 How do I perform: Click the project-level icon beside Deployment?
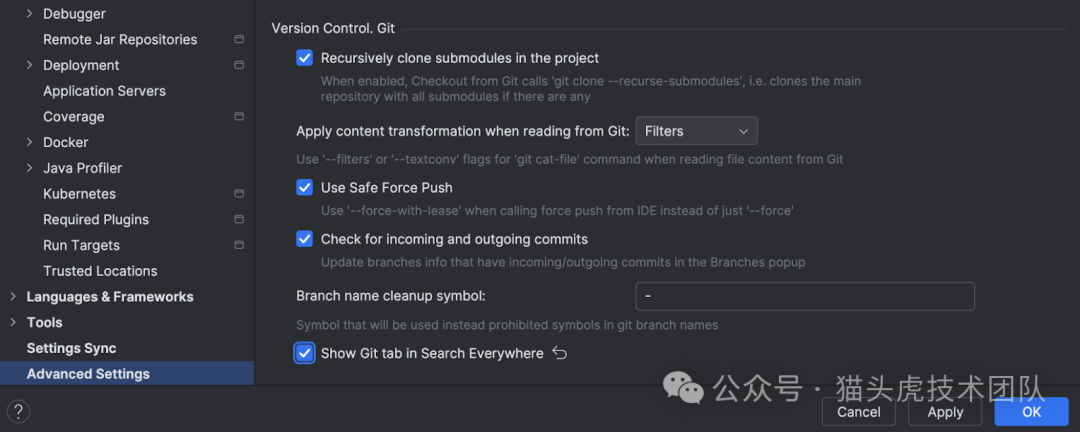[239, 65]
